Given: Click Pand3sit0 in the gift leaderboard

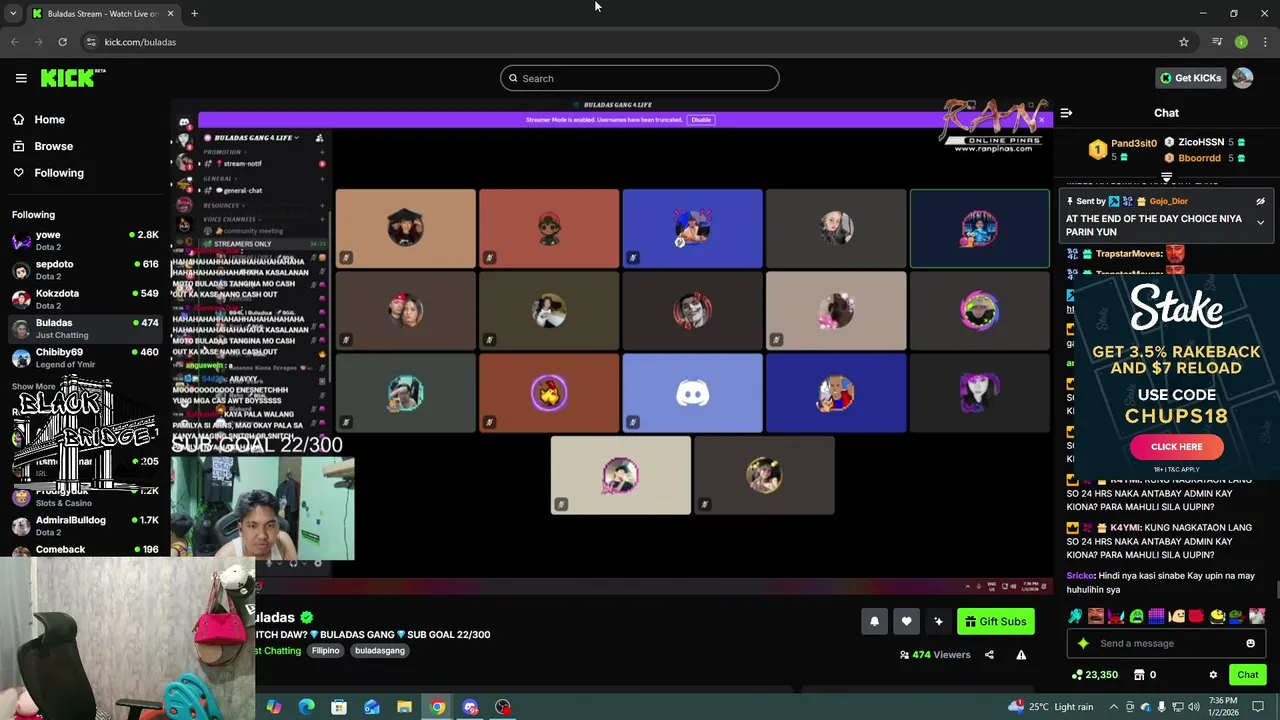Looking at the screenshot, I should pyautogui.click(x=1133, y=143).
